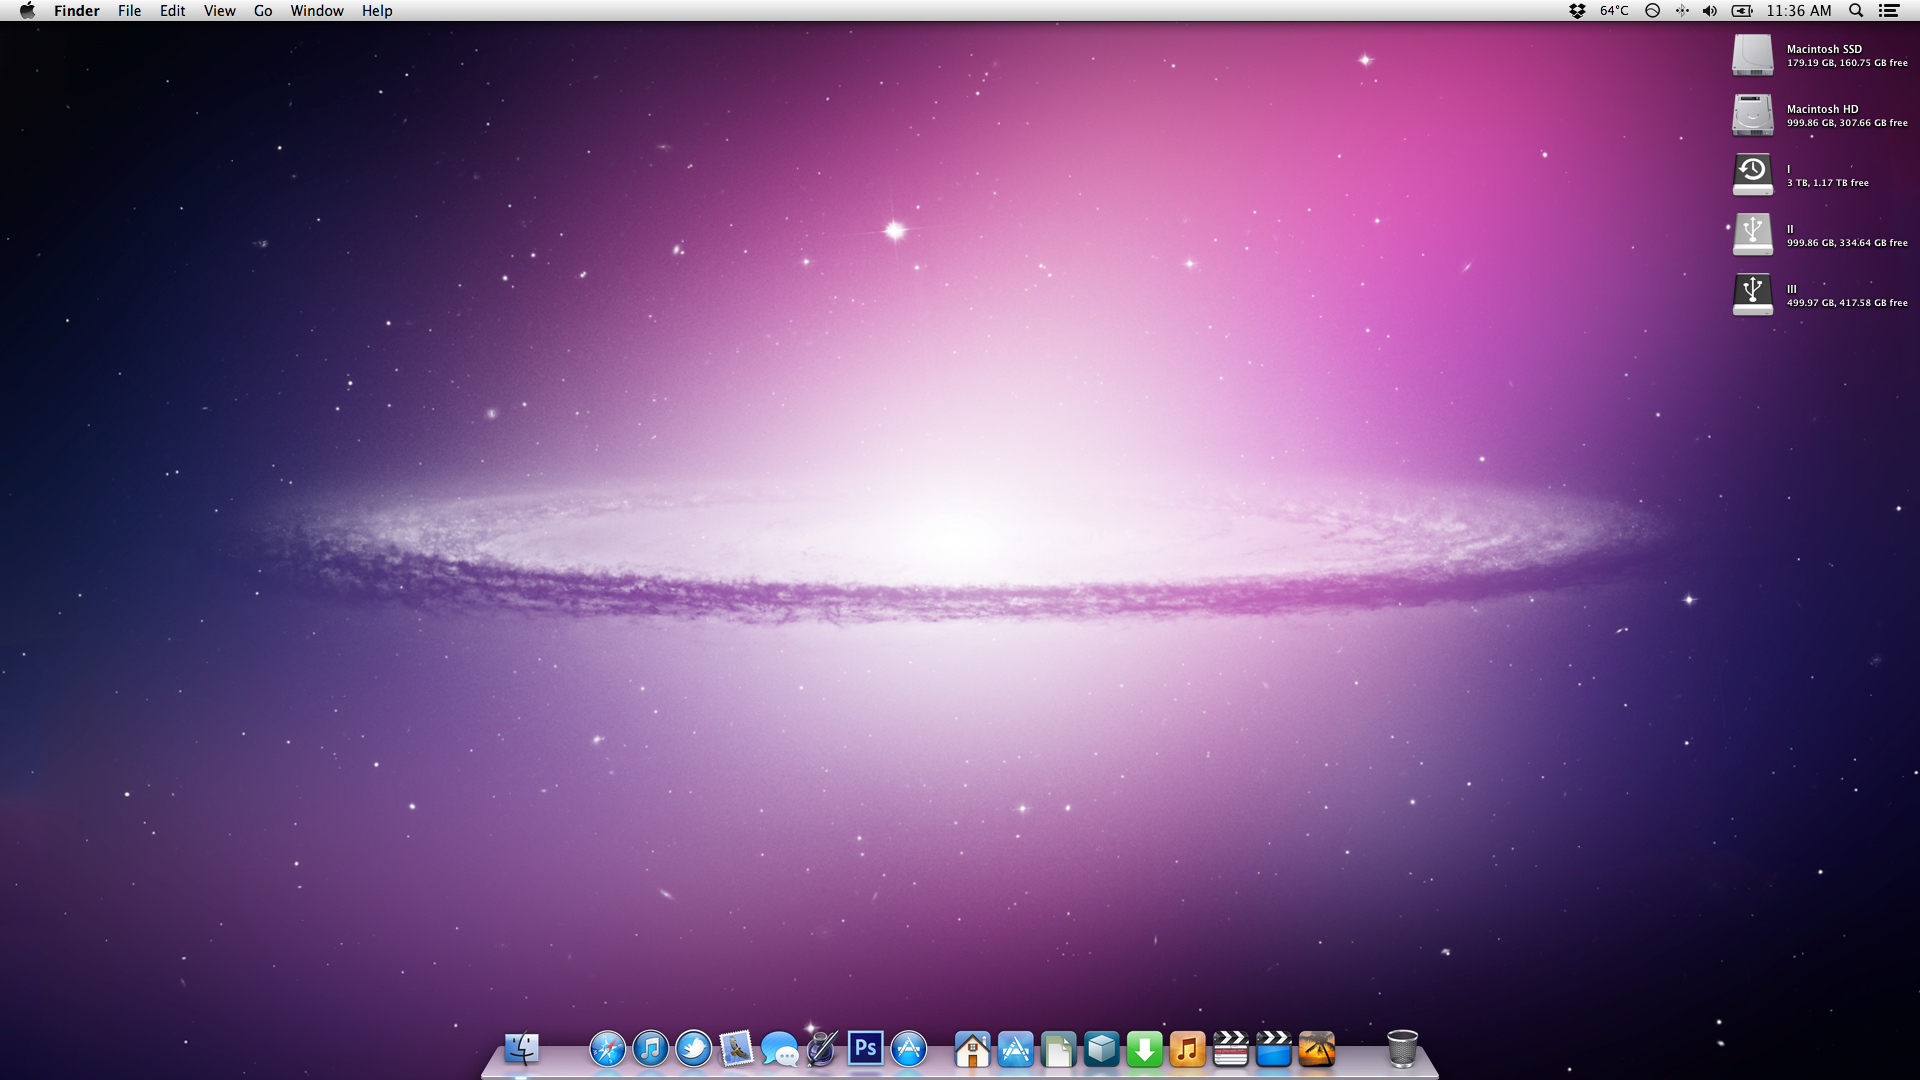Open the Apple menu

(x=27, y=11)
